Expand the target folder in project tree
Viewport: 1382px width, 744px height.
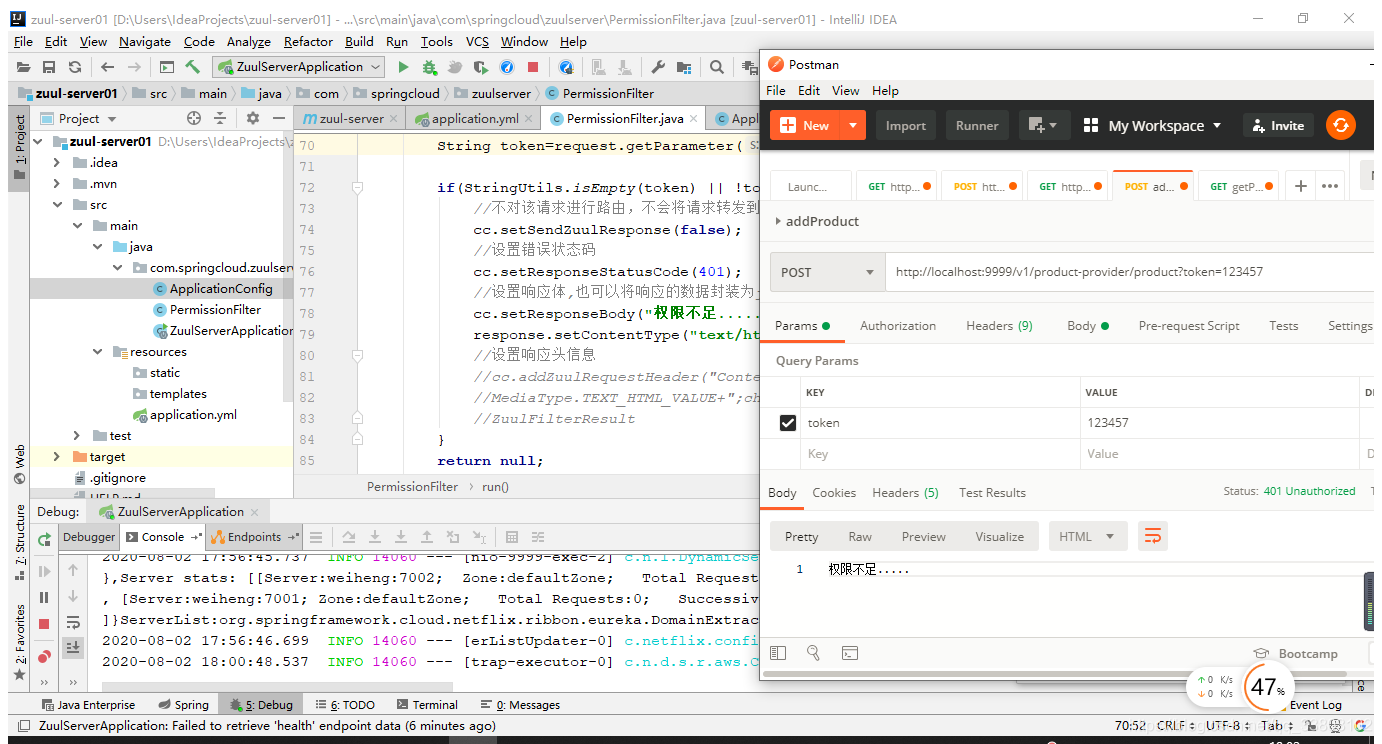point(56,456)
